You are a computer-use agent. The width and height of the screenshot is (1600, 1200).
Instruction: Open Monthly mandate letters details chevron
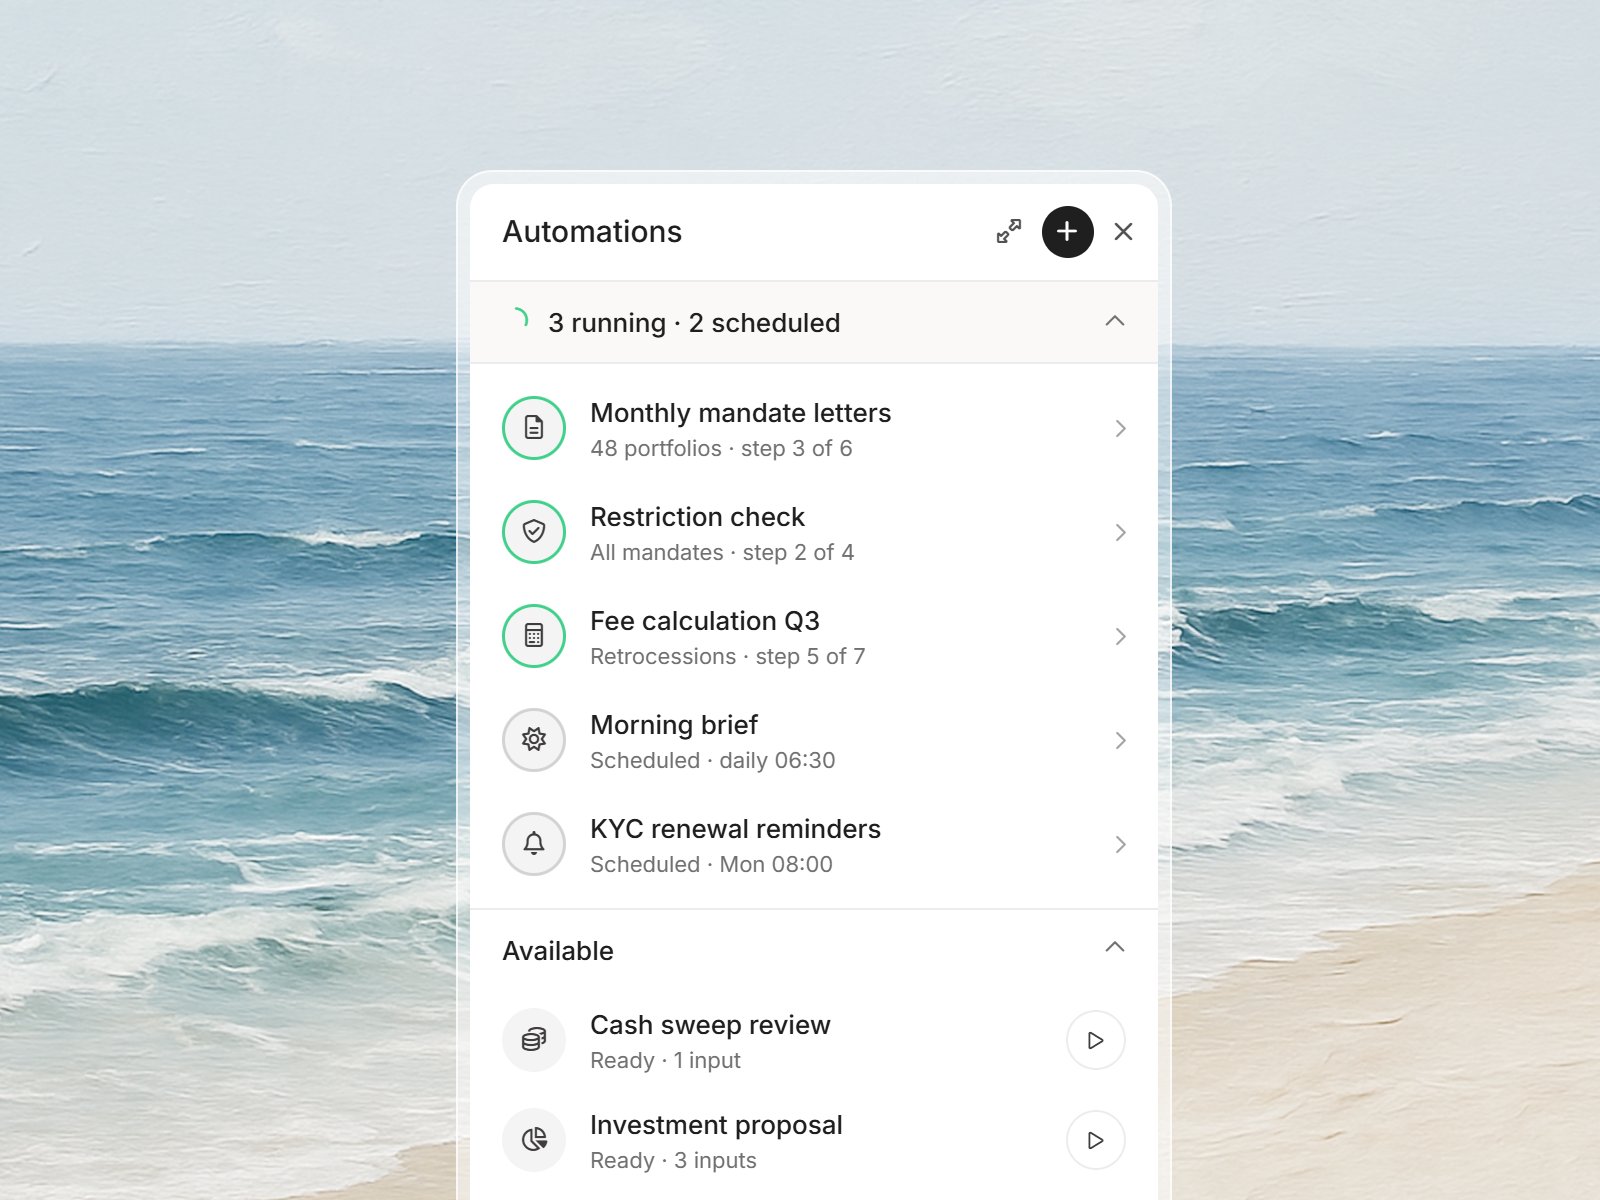tap(1120, 428)
